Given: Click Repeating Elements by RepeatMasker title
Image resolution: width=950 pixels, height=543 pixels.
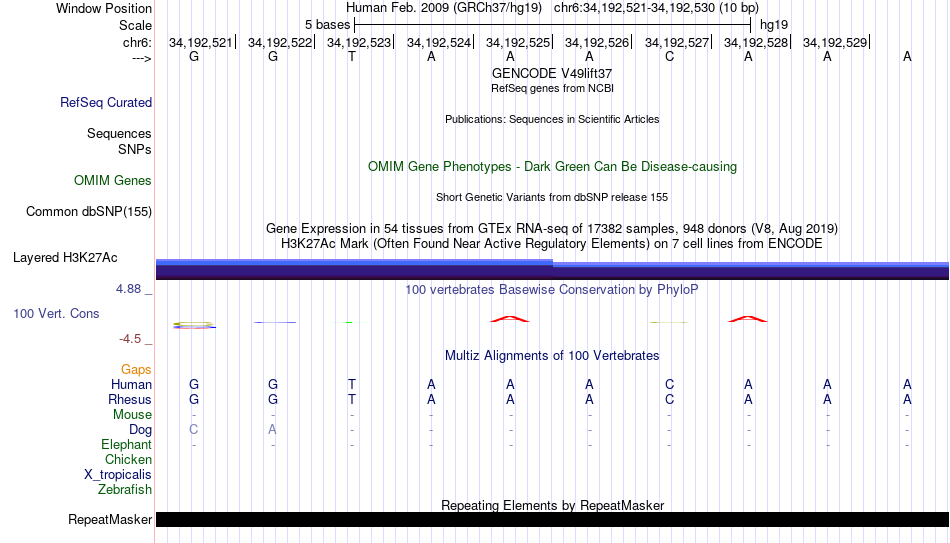Looking at the screenshot, I should pyautogui.click(x=552, y=505).
